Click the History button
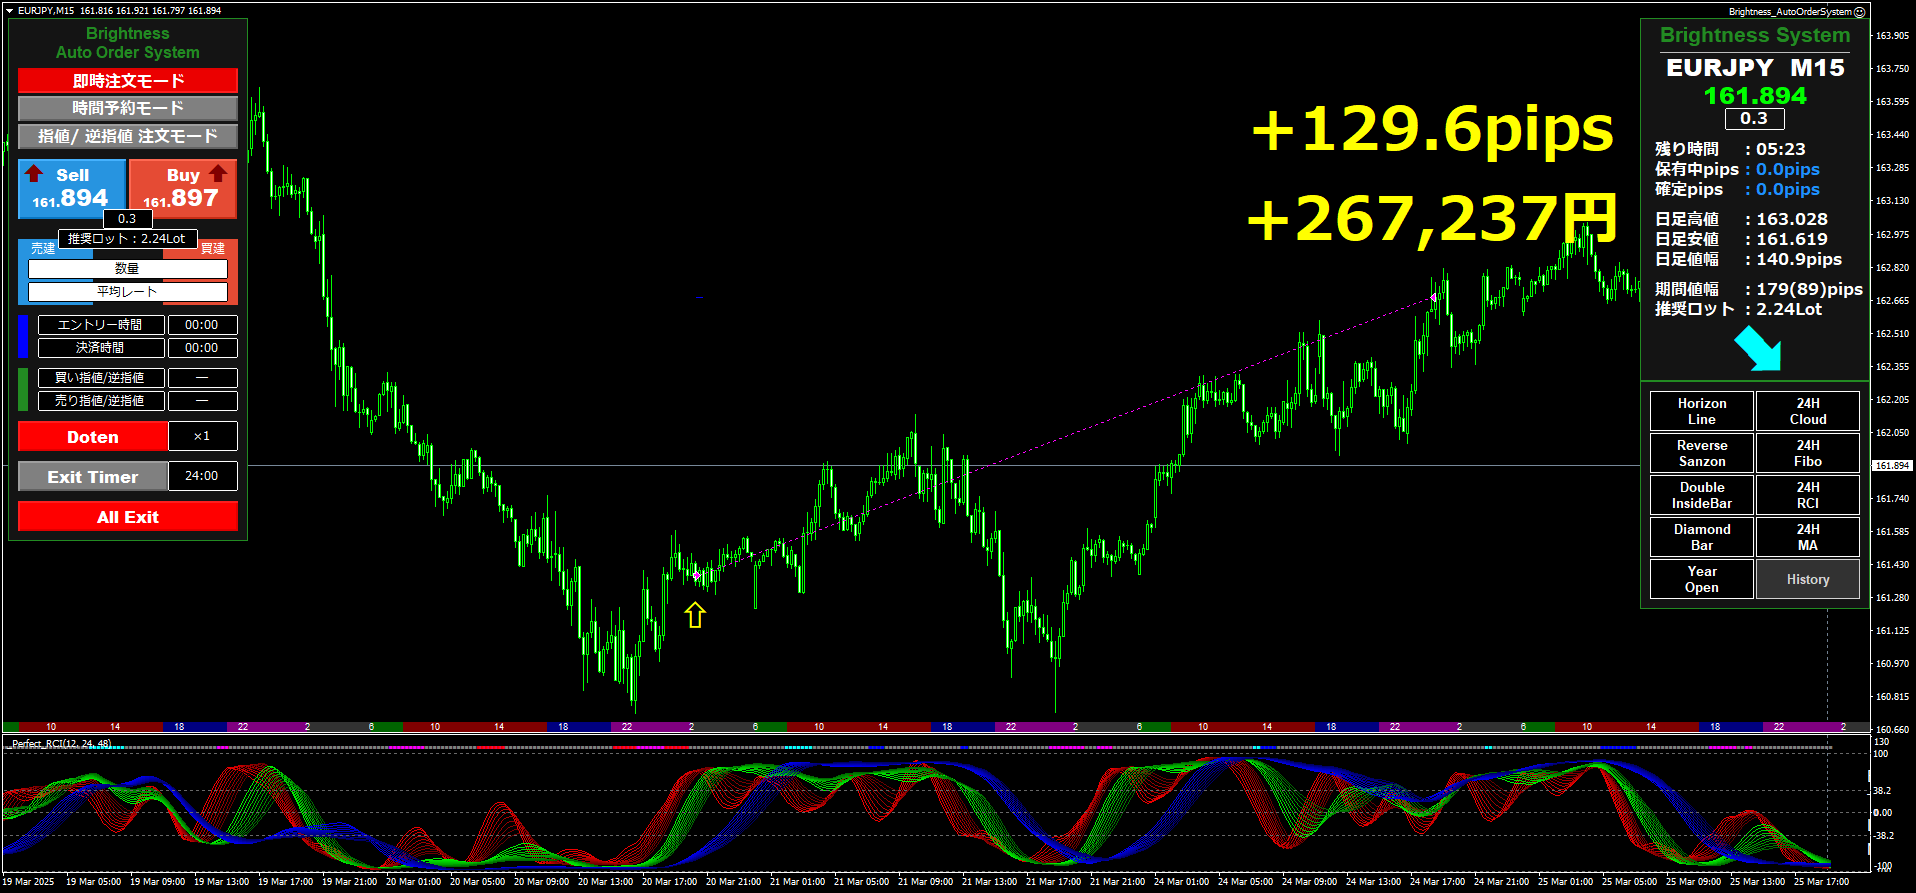Viewport: 1916px width, 893px height. point(1807,579)
